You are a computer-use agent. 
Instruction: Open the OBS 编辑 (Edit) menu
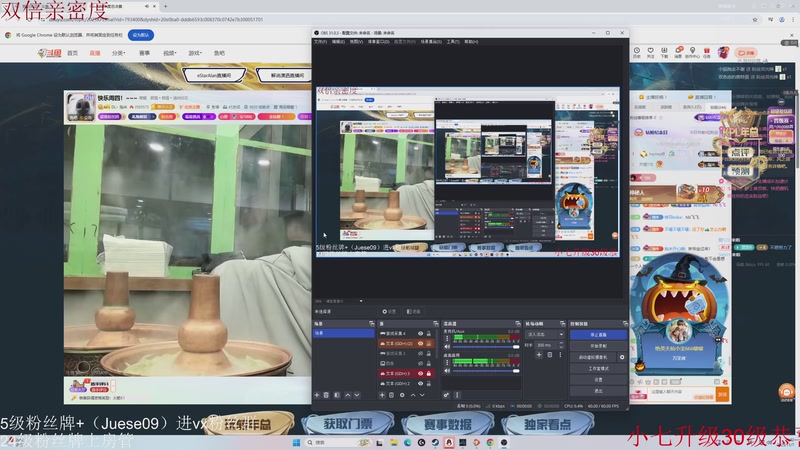[338, 41]
